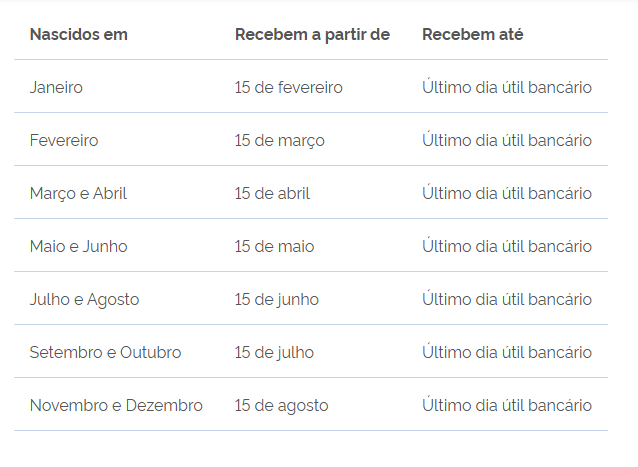Select the '15 de agosto' date
This screenshot has width=638, height=467.
coord(281,406)
